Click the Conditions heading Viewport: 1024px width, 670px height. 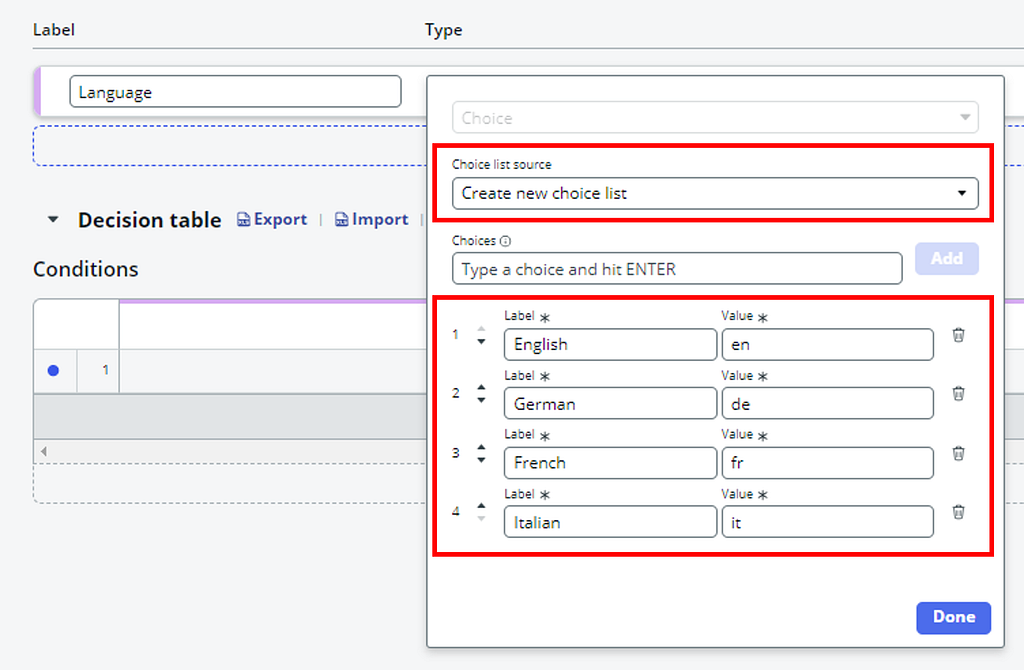point(86,269)
